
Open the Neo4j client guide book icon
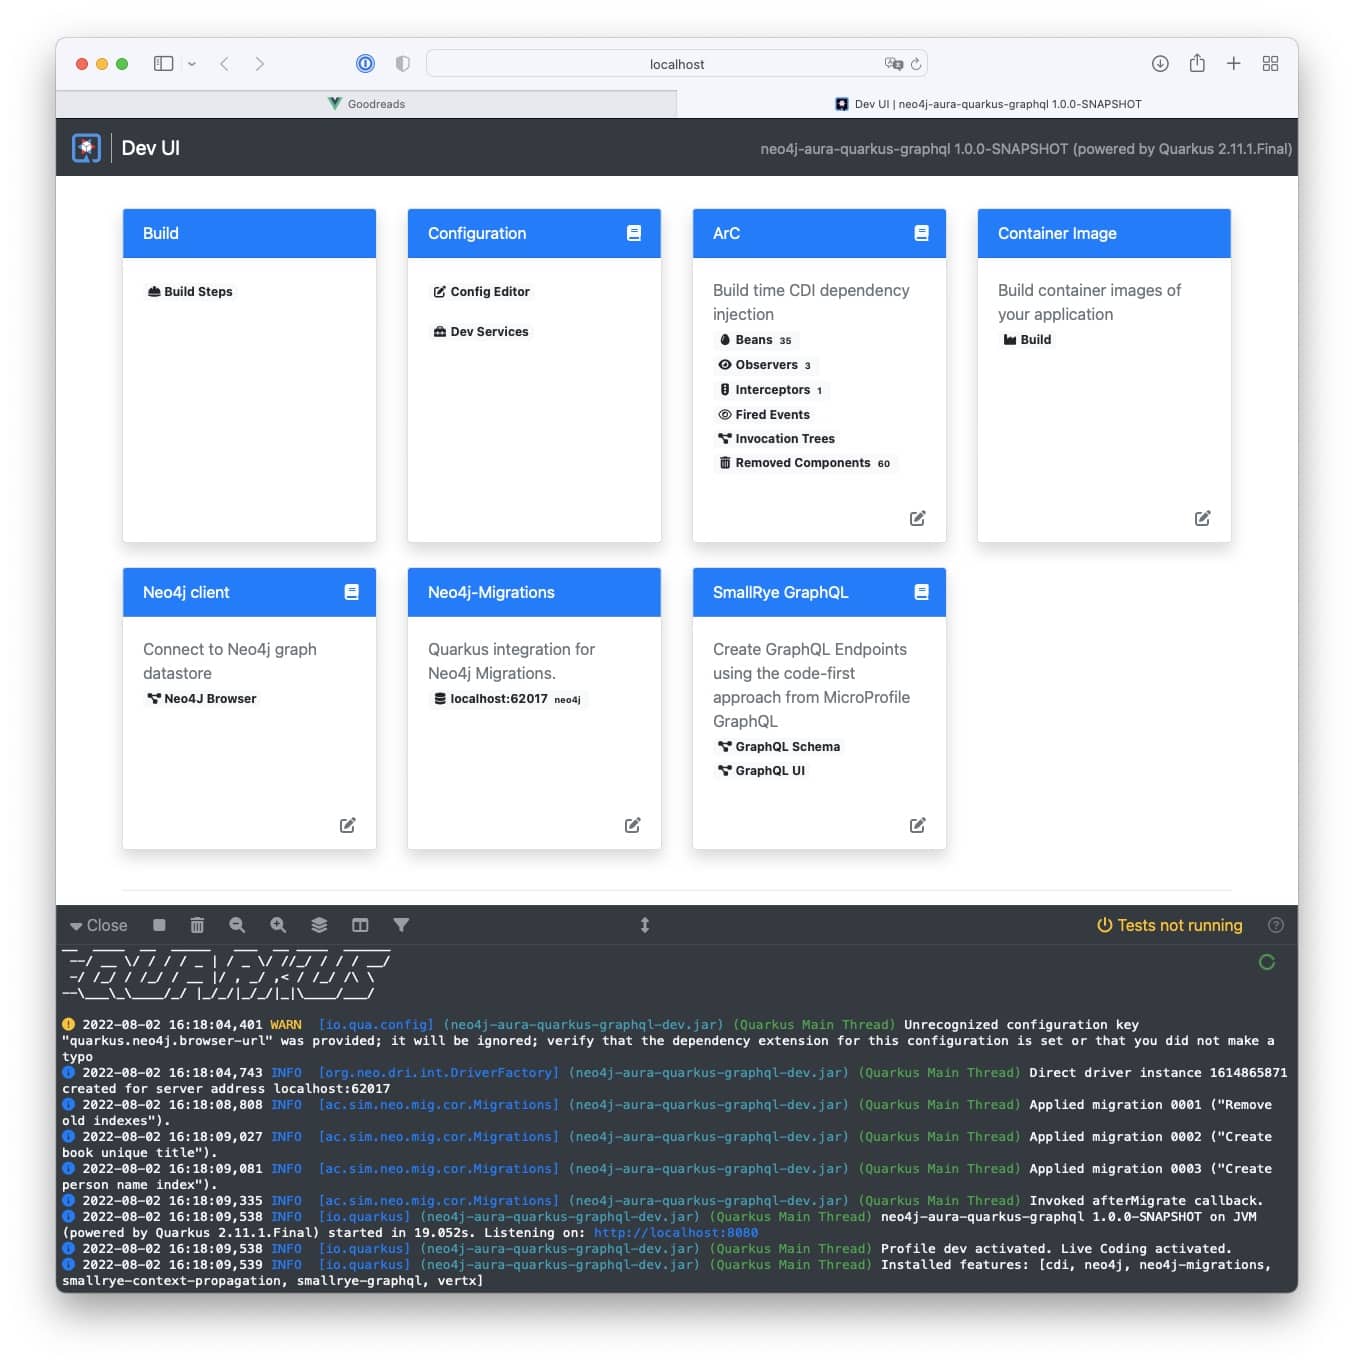pyautogui.click(x=351, y=592)
